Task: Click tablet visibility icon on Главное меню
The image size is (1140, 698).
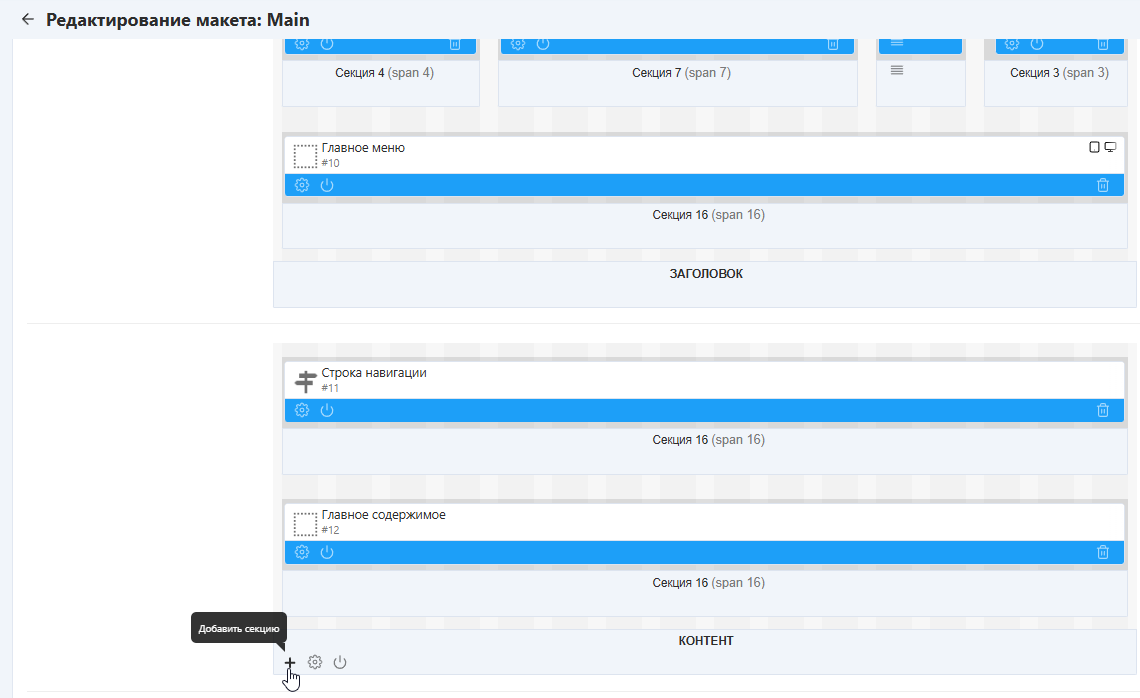Action: pos(1094,147)
